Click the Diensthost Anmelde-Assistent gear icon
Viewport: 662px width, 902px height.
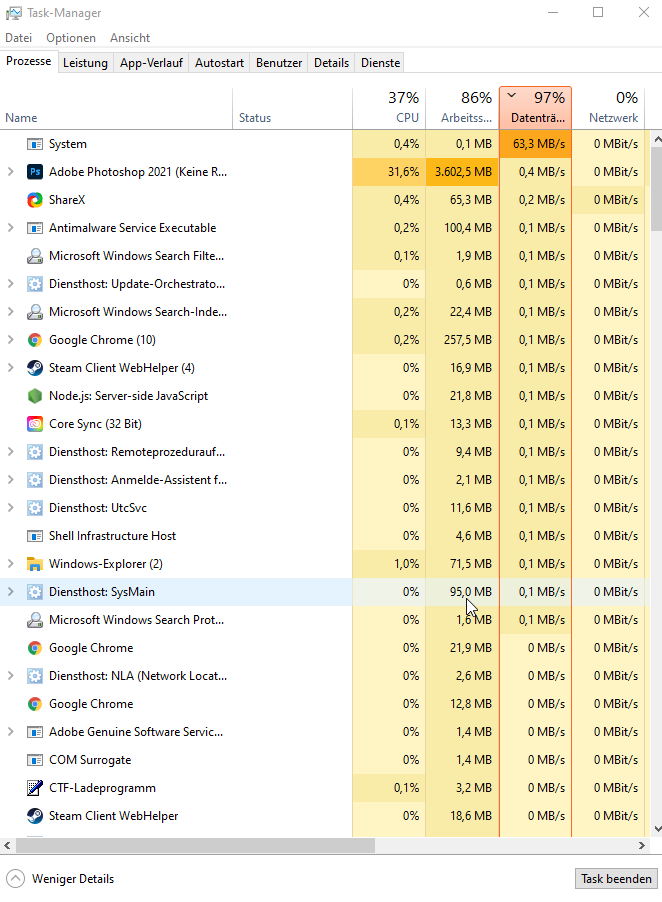[x=35, y=480]
